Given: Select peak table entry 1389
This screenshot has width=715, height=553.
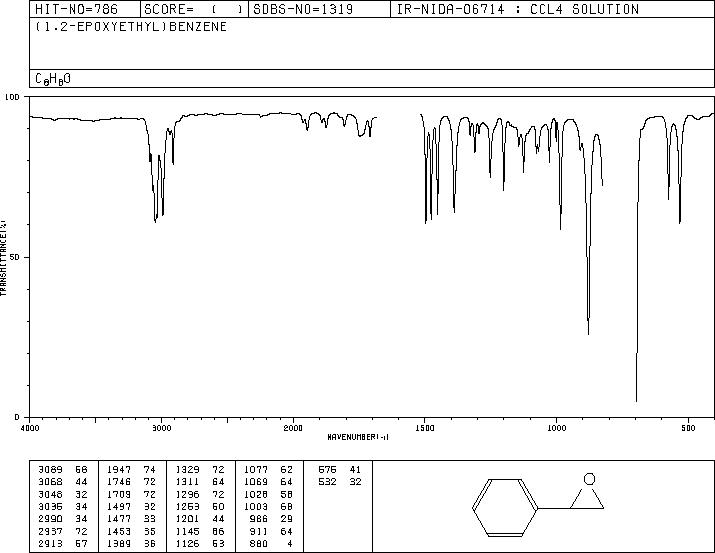Looking at the screenshot, I should [119, 543].
